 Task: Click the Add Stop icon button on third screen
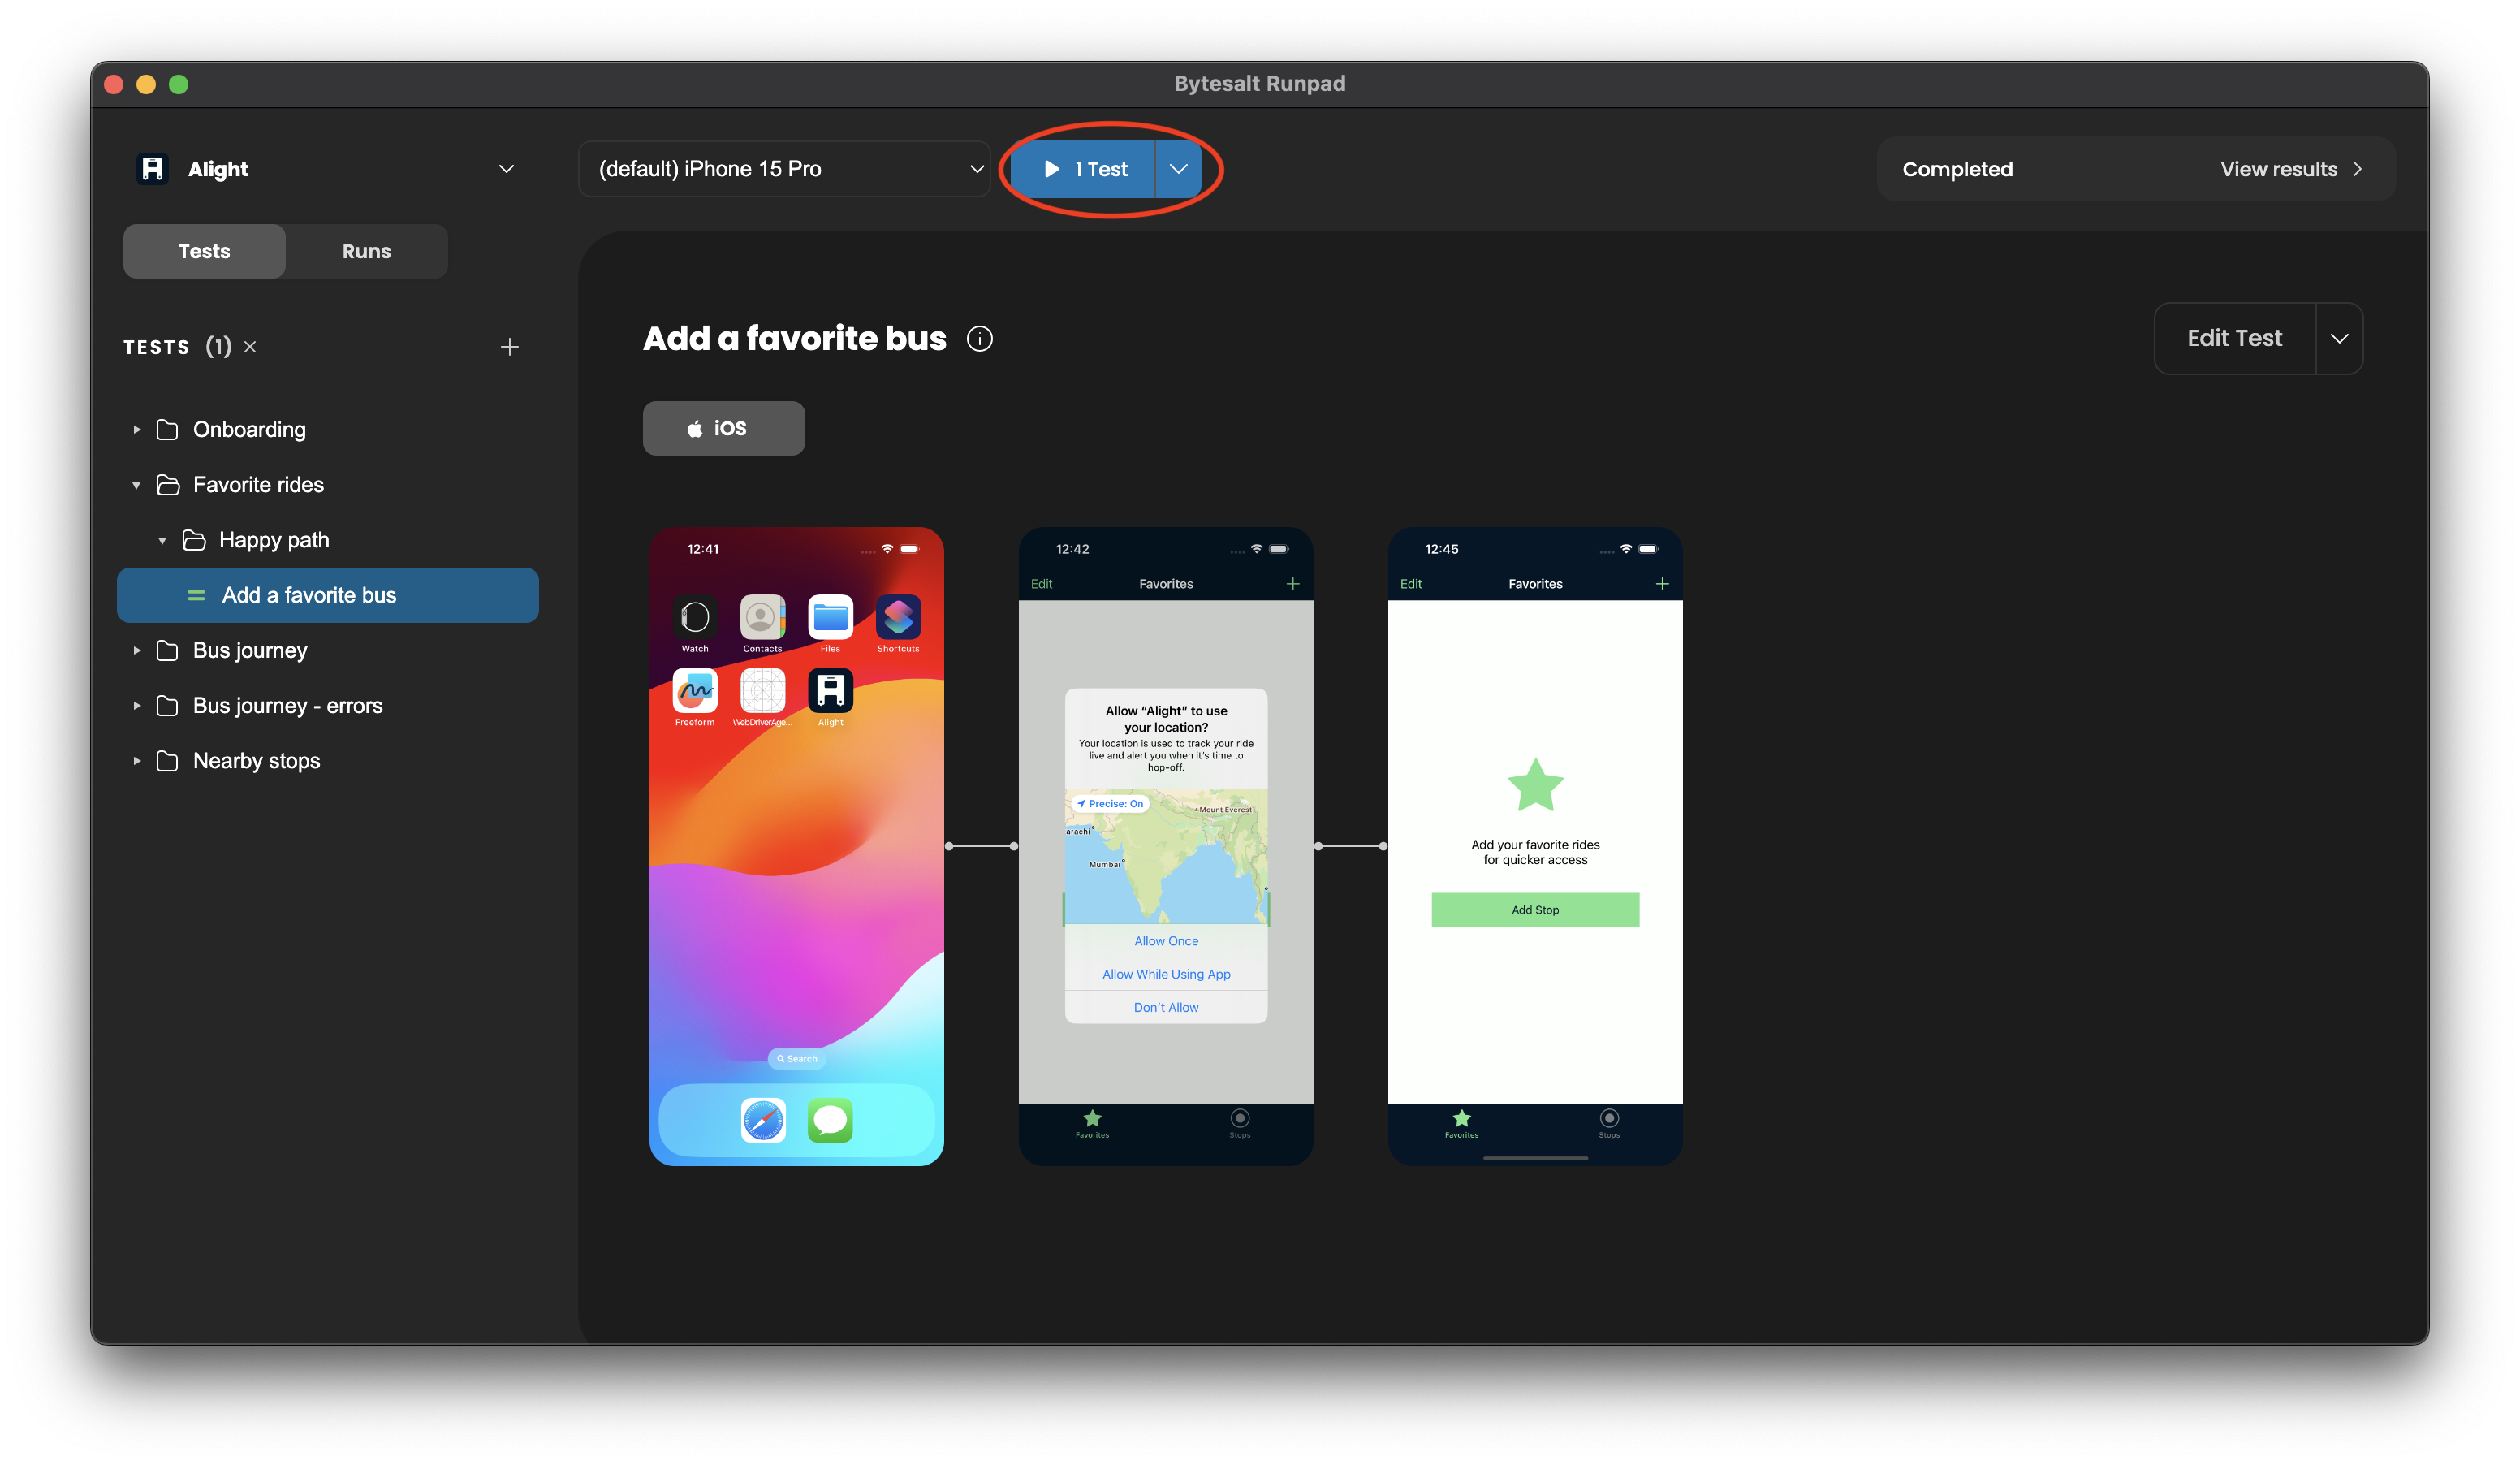pos(1534,909)
